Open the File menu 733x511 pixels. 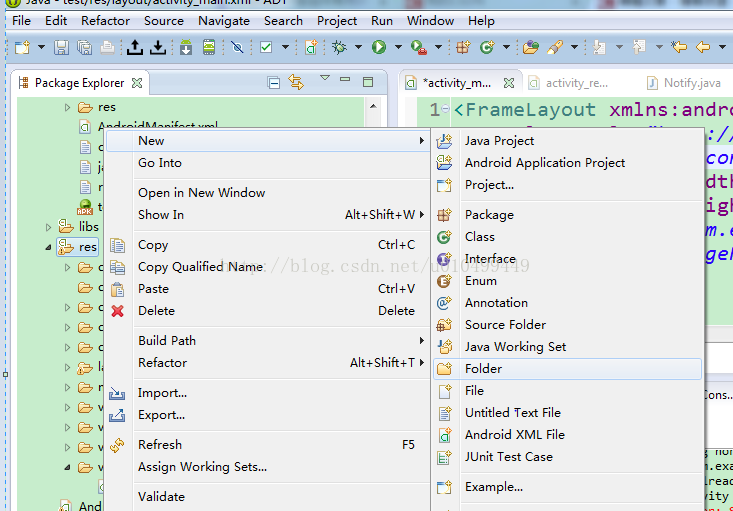(22, 21)
